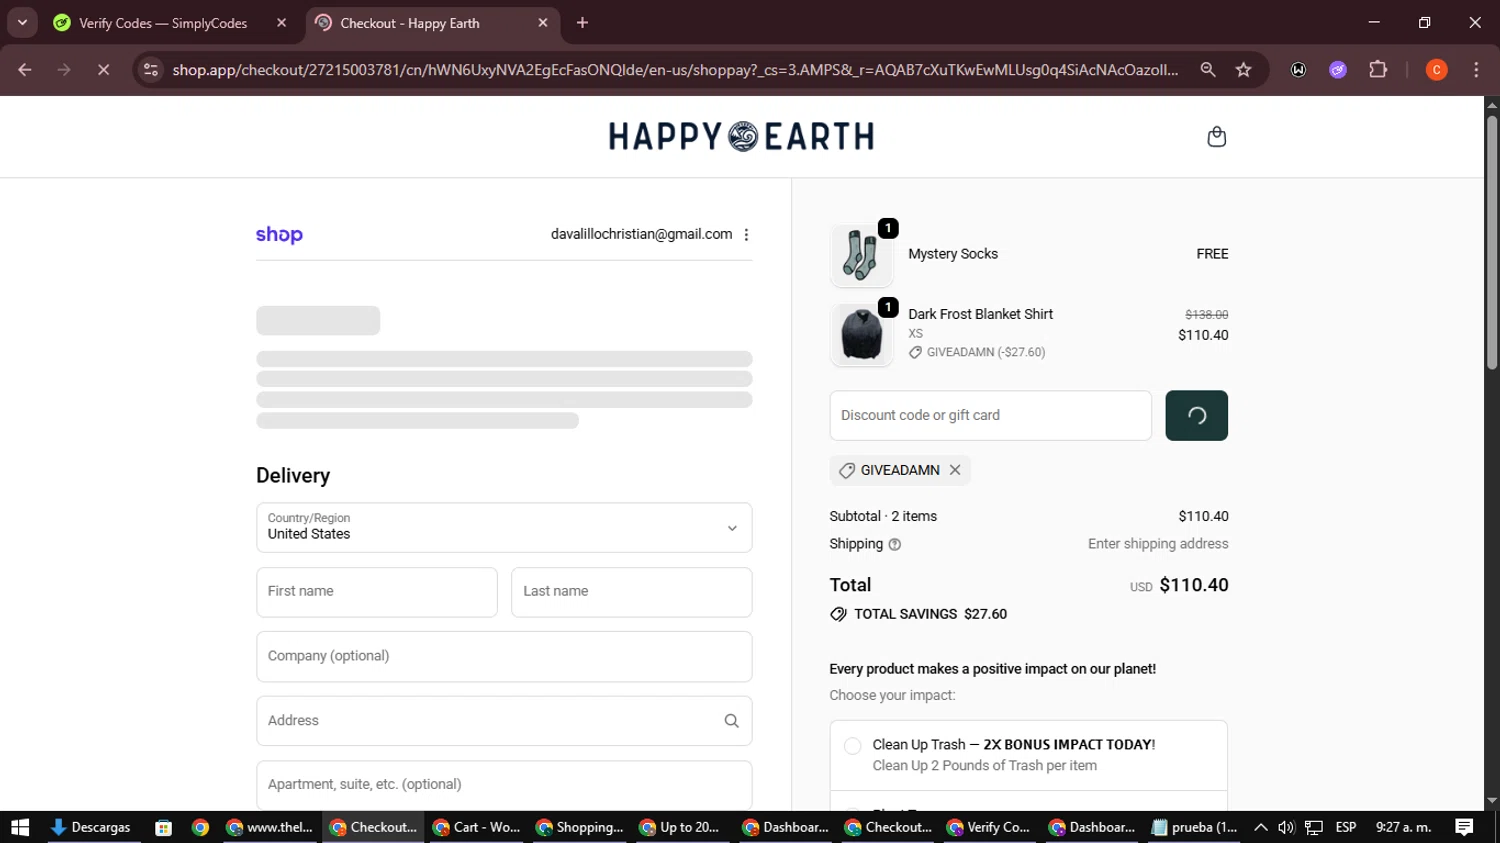This screenshot has width=1500, height=843.
Task: Click the browser address bar URL
Action: (x=675, y=70)
